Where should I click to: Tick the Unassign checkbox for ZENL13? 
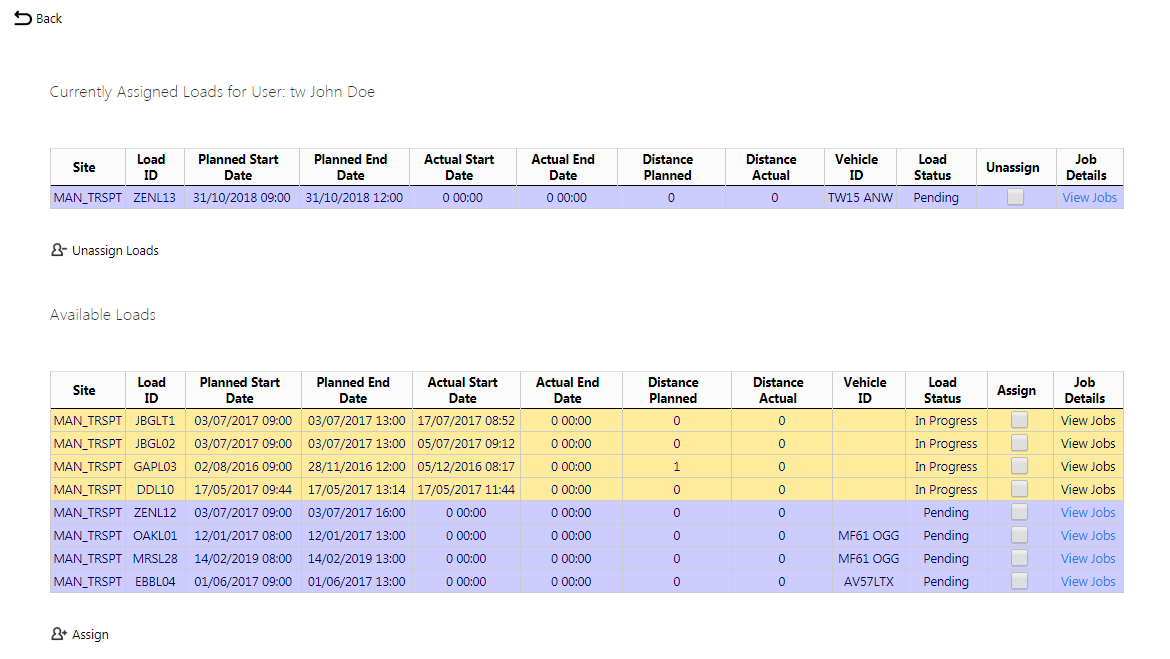click(1016, 197)
